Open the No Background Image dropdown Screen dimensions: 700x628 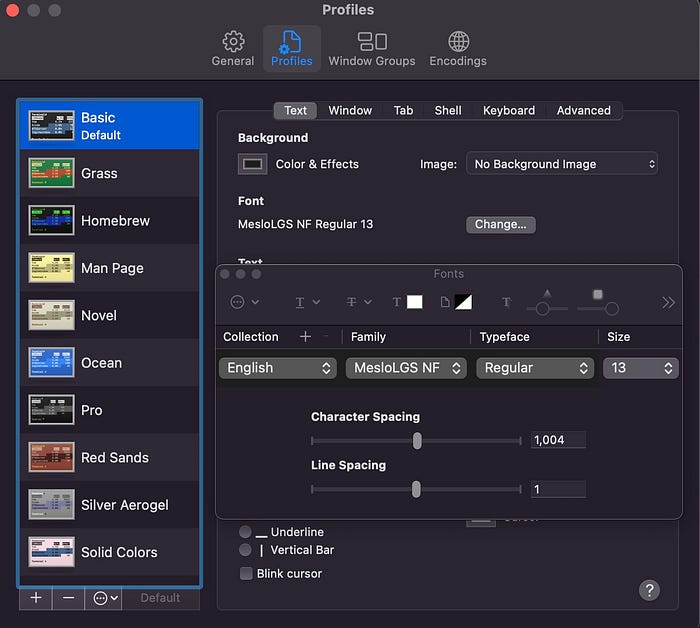(562, 164)
